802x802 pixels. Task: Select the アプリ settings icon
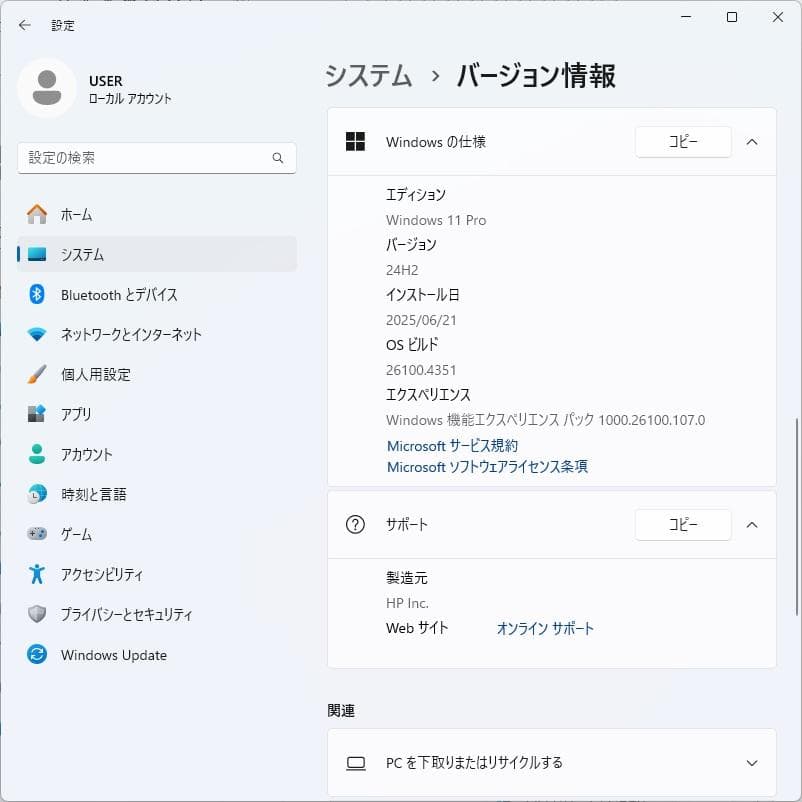coord(75,414)
